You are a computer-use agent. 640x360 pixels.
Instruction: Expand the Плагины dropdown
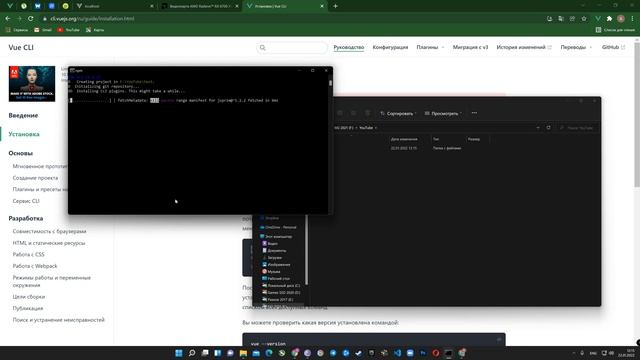[430, 47]
